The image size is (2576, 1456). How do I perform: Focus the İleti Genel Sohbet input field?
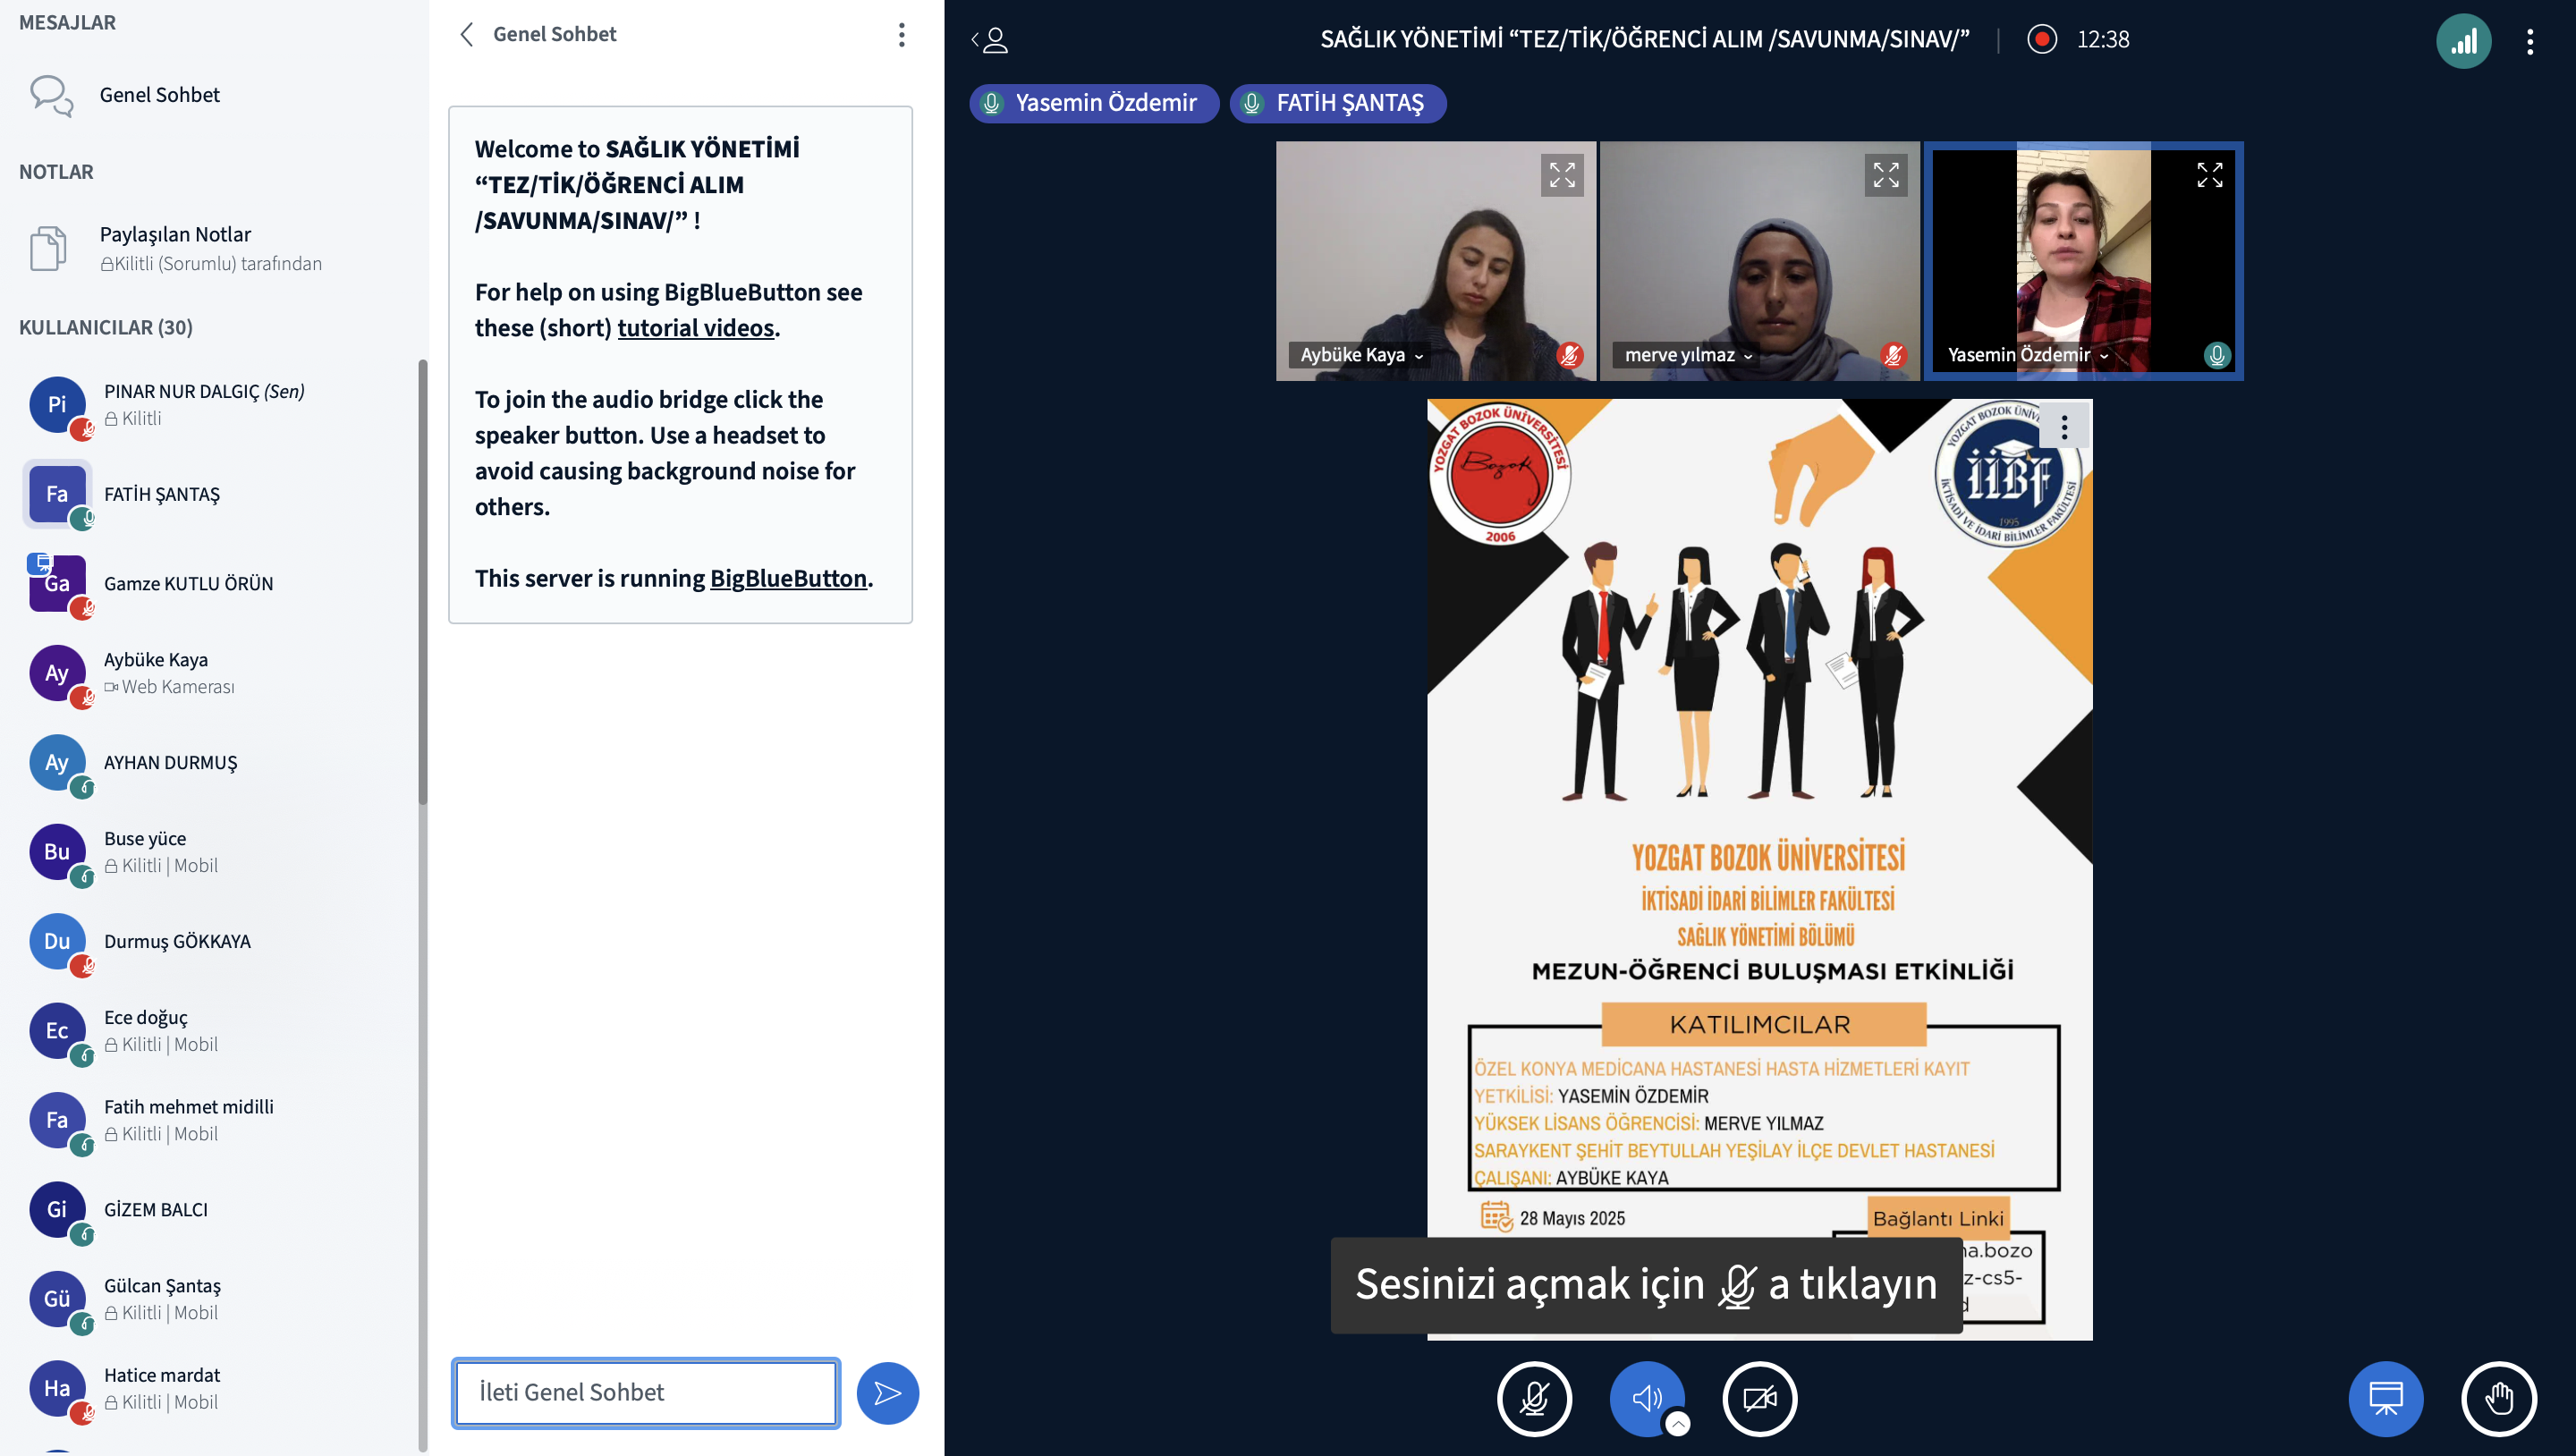click(x=646, y=1392)
